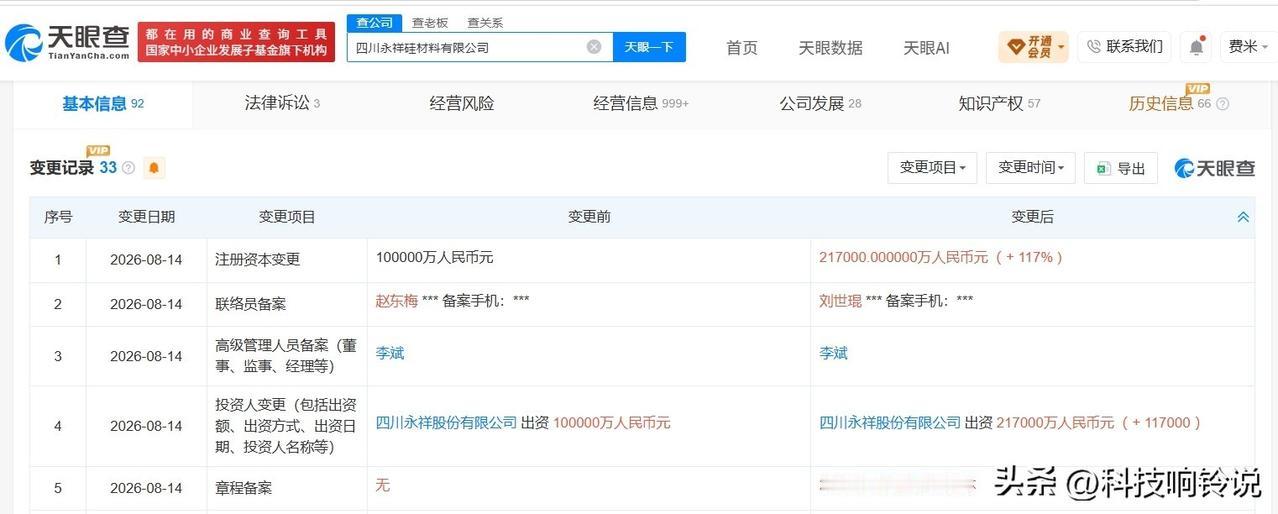Image resolution: width=1278 pixels, height=514 pixels.
Task: Click the 变更后 column header
Action: (1032, 217)
